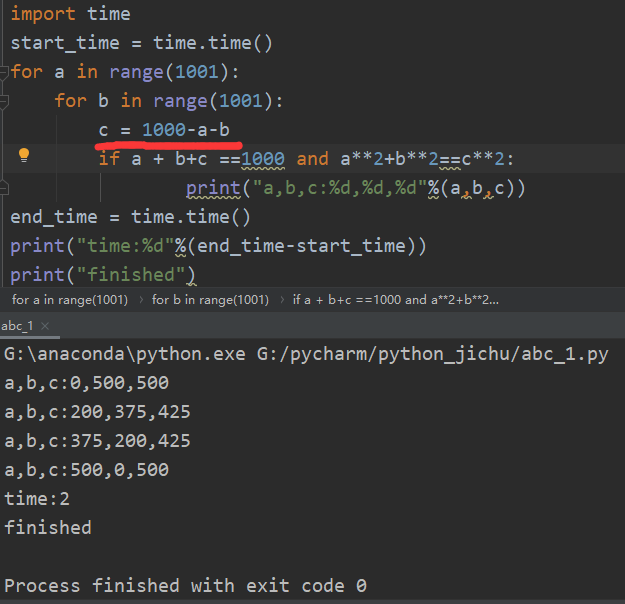Click the 'end_time = time.time()' line
The image size is (625, 604).
pos(130,217)
